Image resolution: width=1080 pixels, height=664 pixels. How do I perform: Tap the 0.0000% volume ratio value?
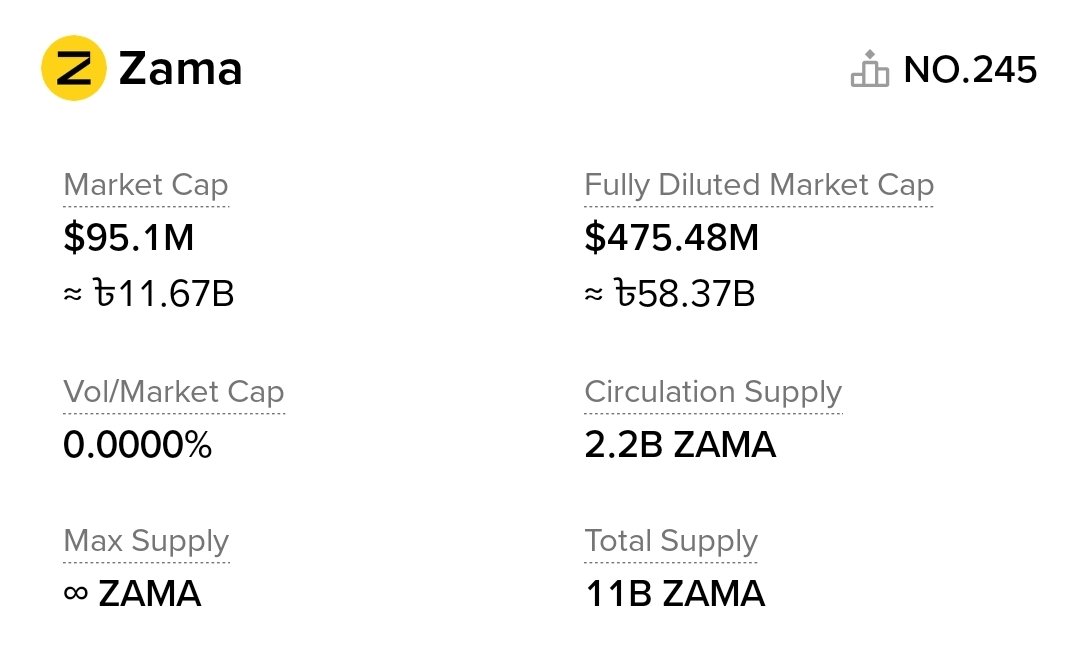[x=137, y=445]
